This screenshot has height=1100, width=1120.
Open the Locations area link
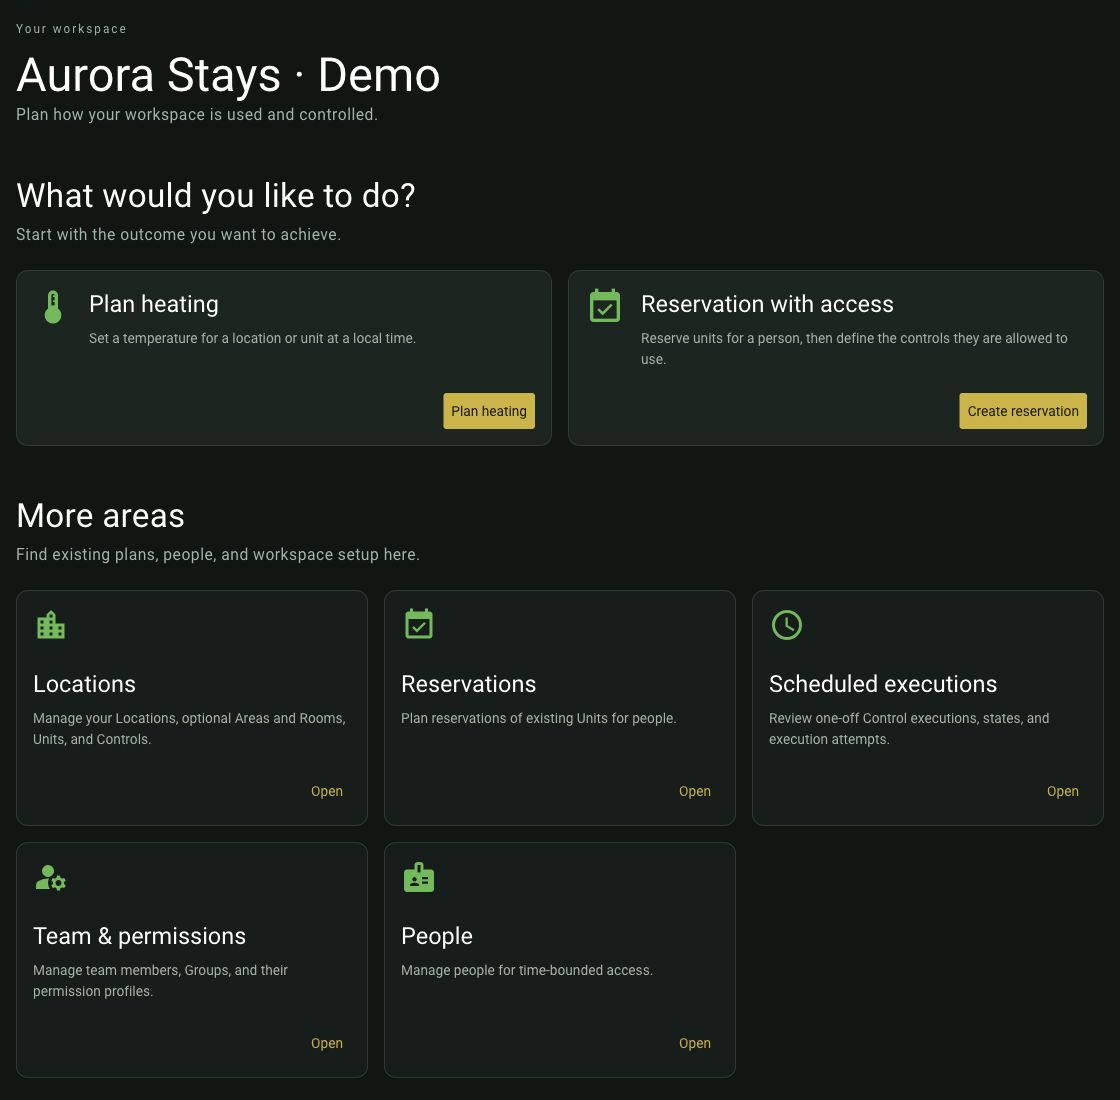pyautogui.click(x=326, y=791)
